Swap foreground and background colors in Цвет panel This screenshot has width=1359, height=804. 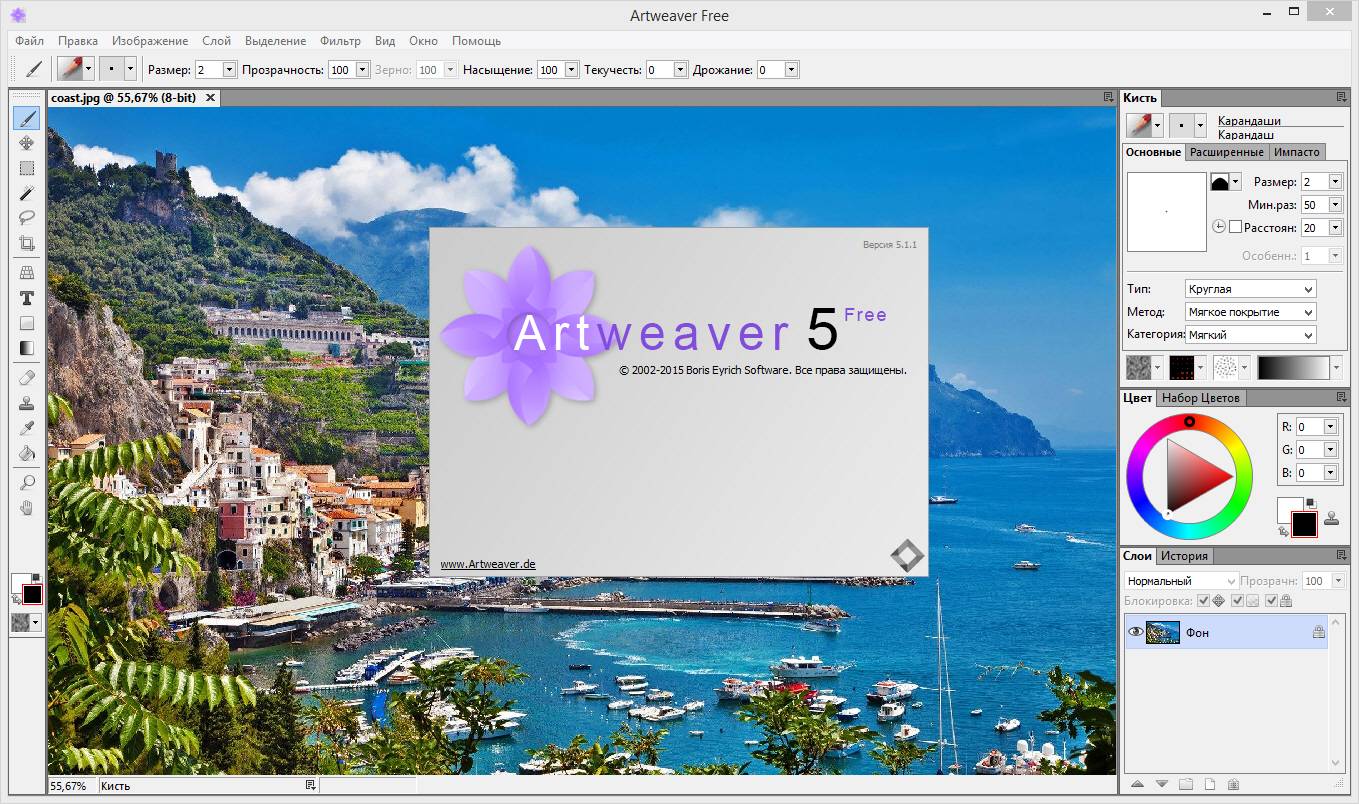[x=1283, y=533]
